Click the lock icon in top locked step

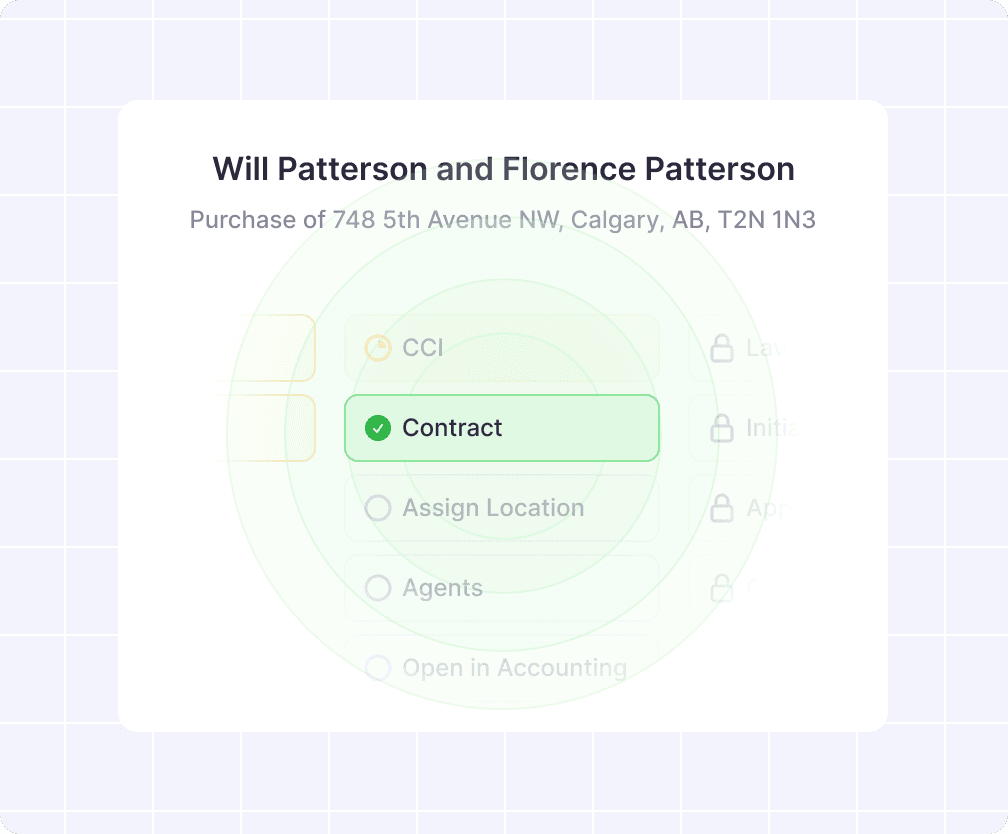click(x=721, y=348)
